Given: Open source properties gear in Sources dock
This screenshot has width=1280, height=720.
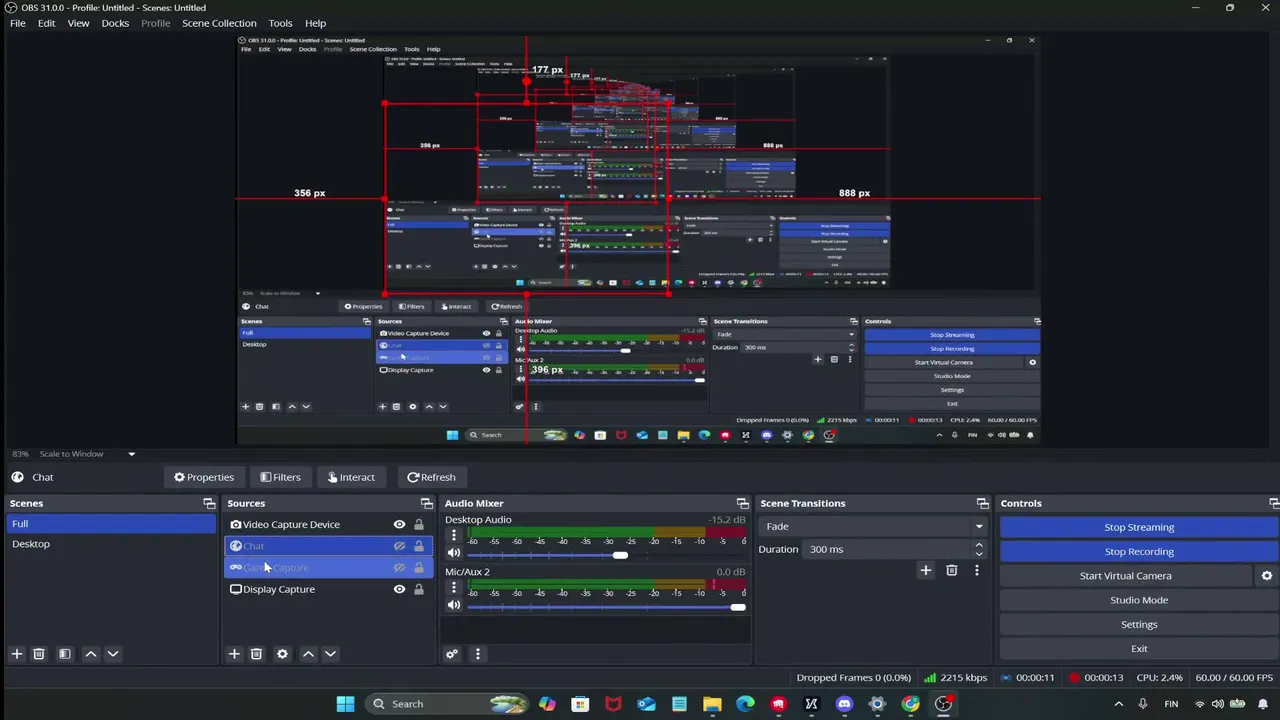Looking at the screenshot, I should point(283,654).
